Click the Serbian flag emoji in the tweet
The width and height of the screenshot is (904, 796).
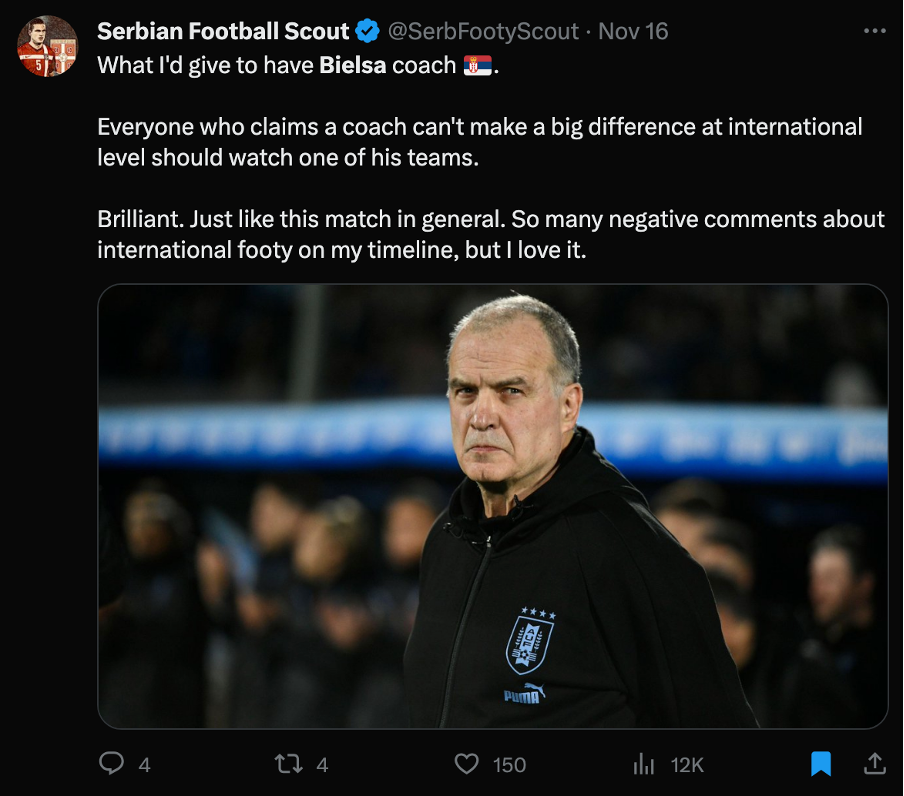[477, 67]
